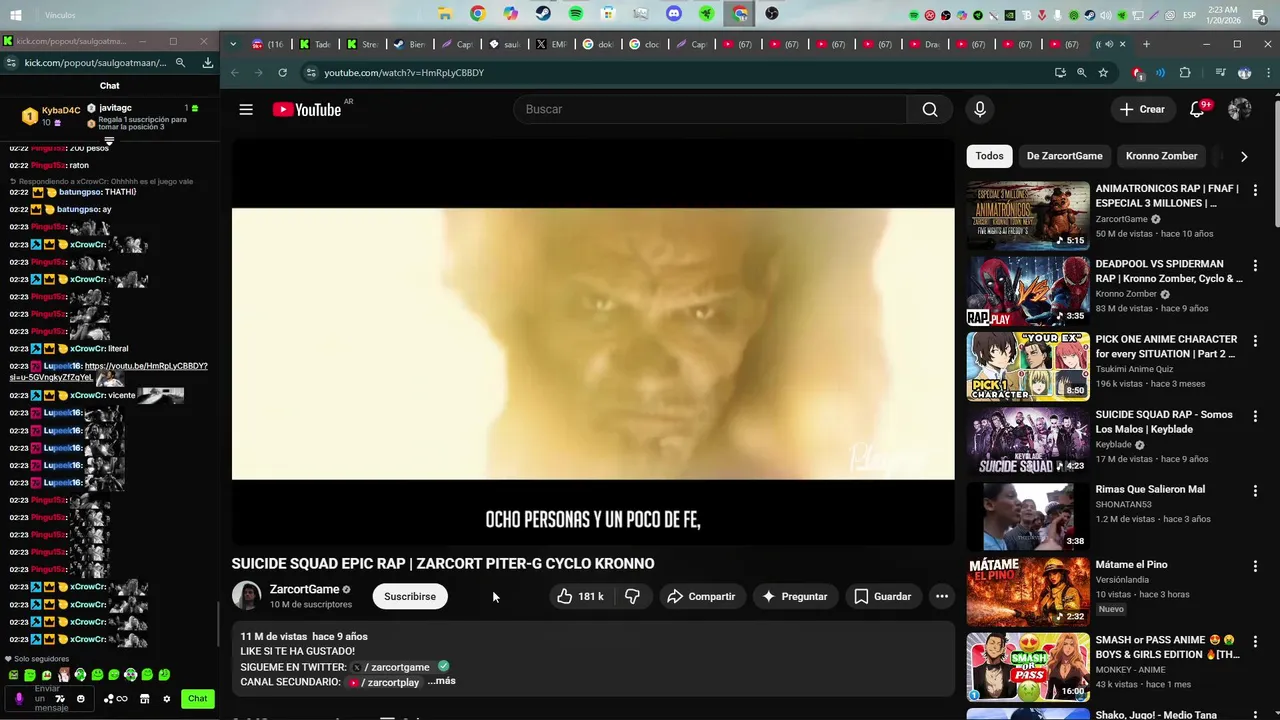This screenshot has height=720, width=1280.
Task: Open options menu for Animatronicos Rap video
Action: point(1255,189)
